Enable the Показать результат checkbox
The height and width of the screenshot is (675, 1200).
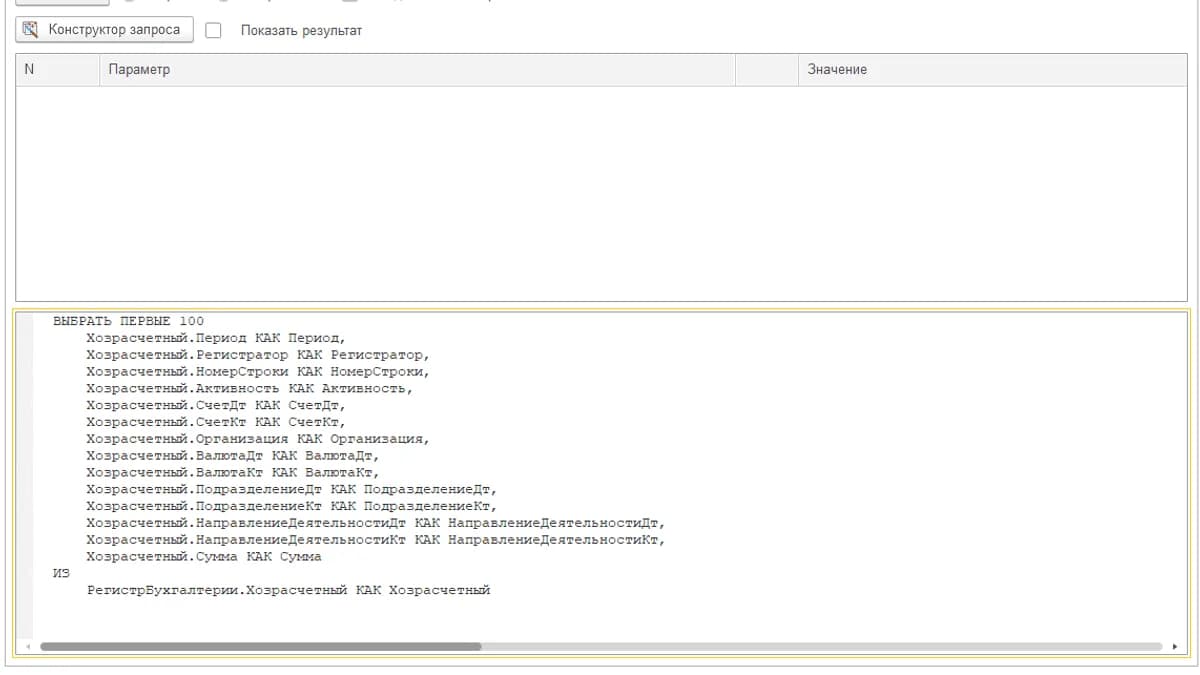(x=213, y=30)
